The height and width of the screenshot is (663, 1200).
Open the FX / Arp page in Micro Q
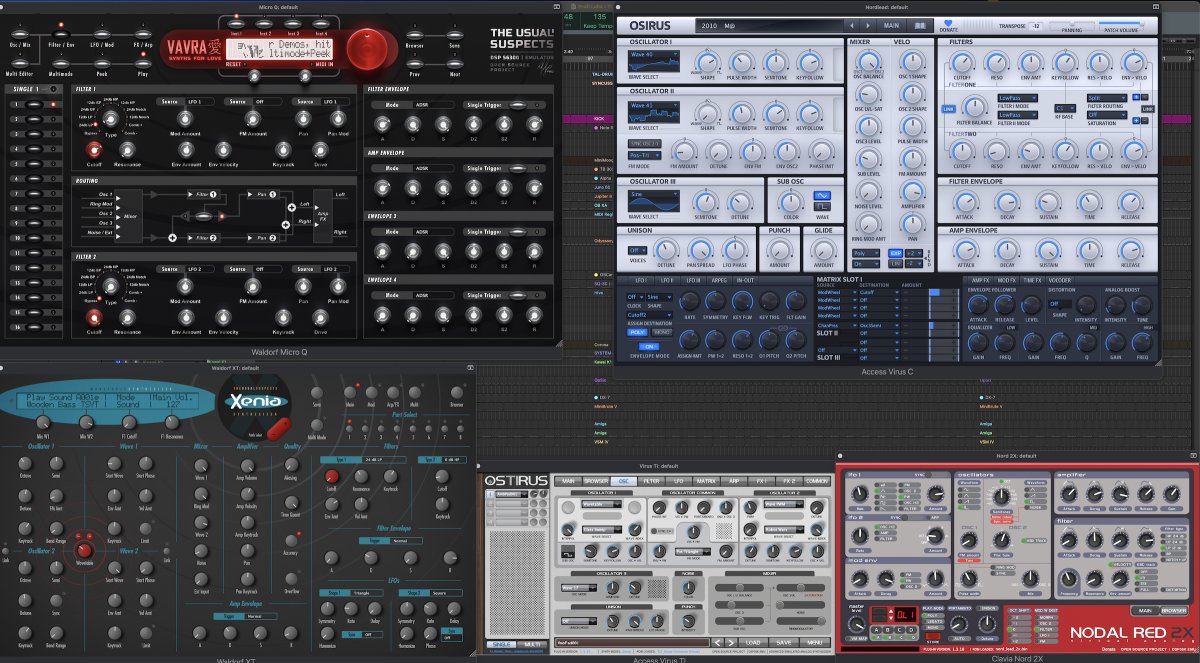(x=143, y=33)
